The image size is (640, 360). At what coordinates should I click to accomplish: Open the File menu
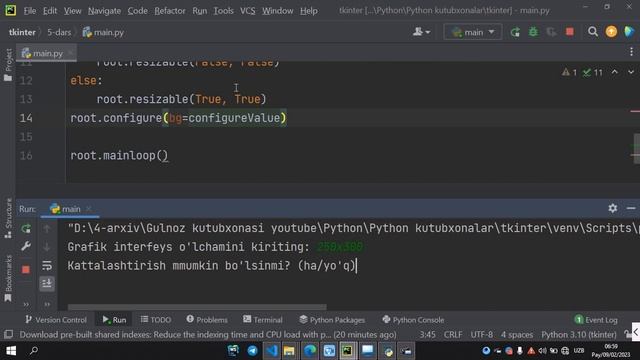click(x=30, y=11)
